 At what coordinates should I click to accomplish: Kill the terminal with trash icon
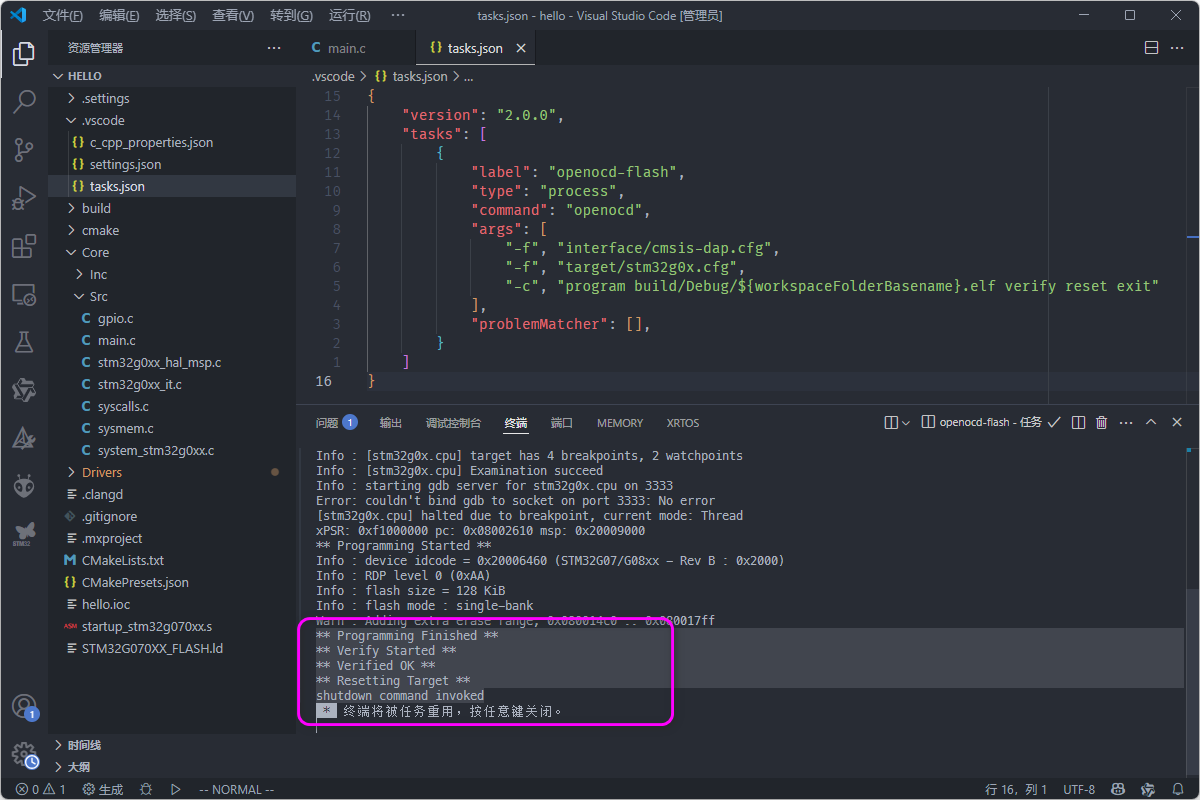click(x=1102, y=423)
